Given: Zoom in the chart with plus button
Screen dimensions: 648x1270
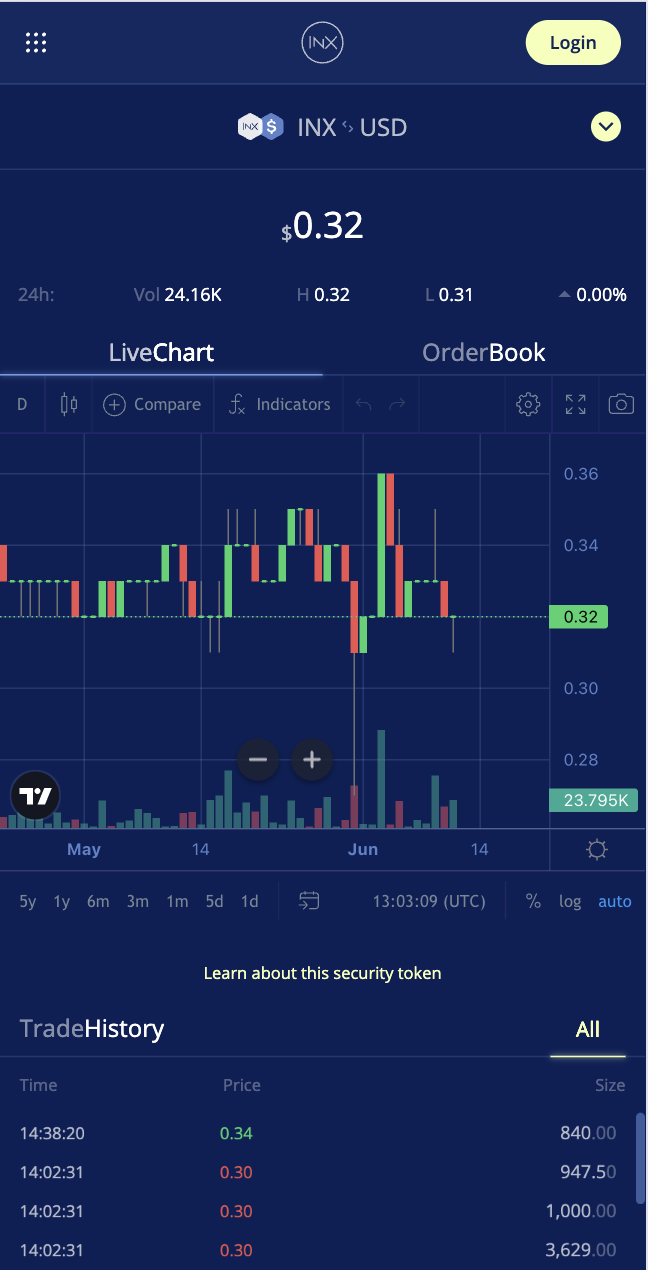Looking at the screenshot, I should click(312, 760).
